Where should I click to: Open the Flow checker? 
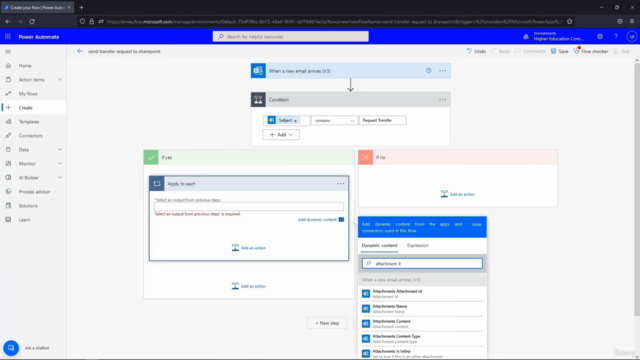point(591,51)
